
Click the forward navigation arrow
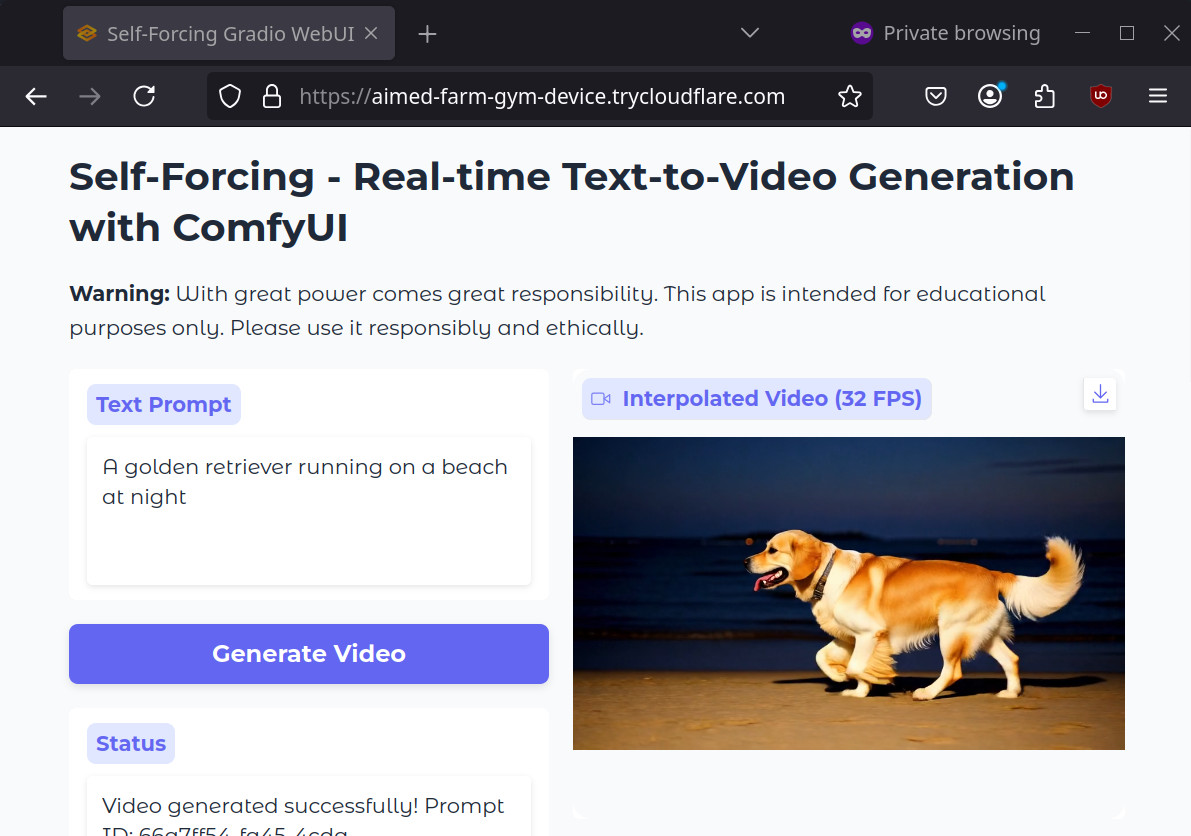(90, 96)
